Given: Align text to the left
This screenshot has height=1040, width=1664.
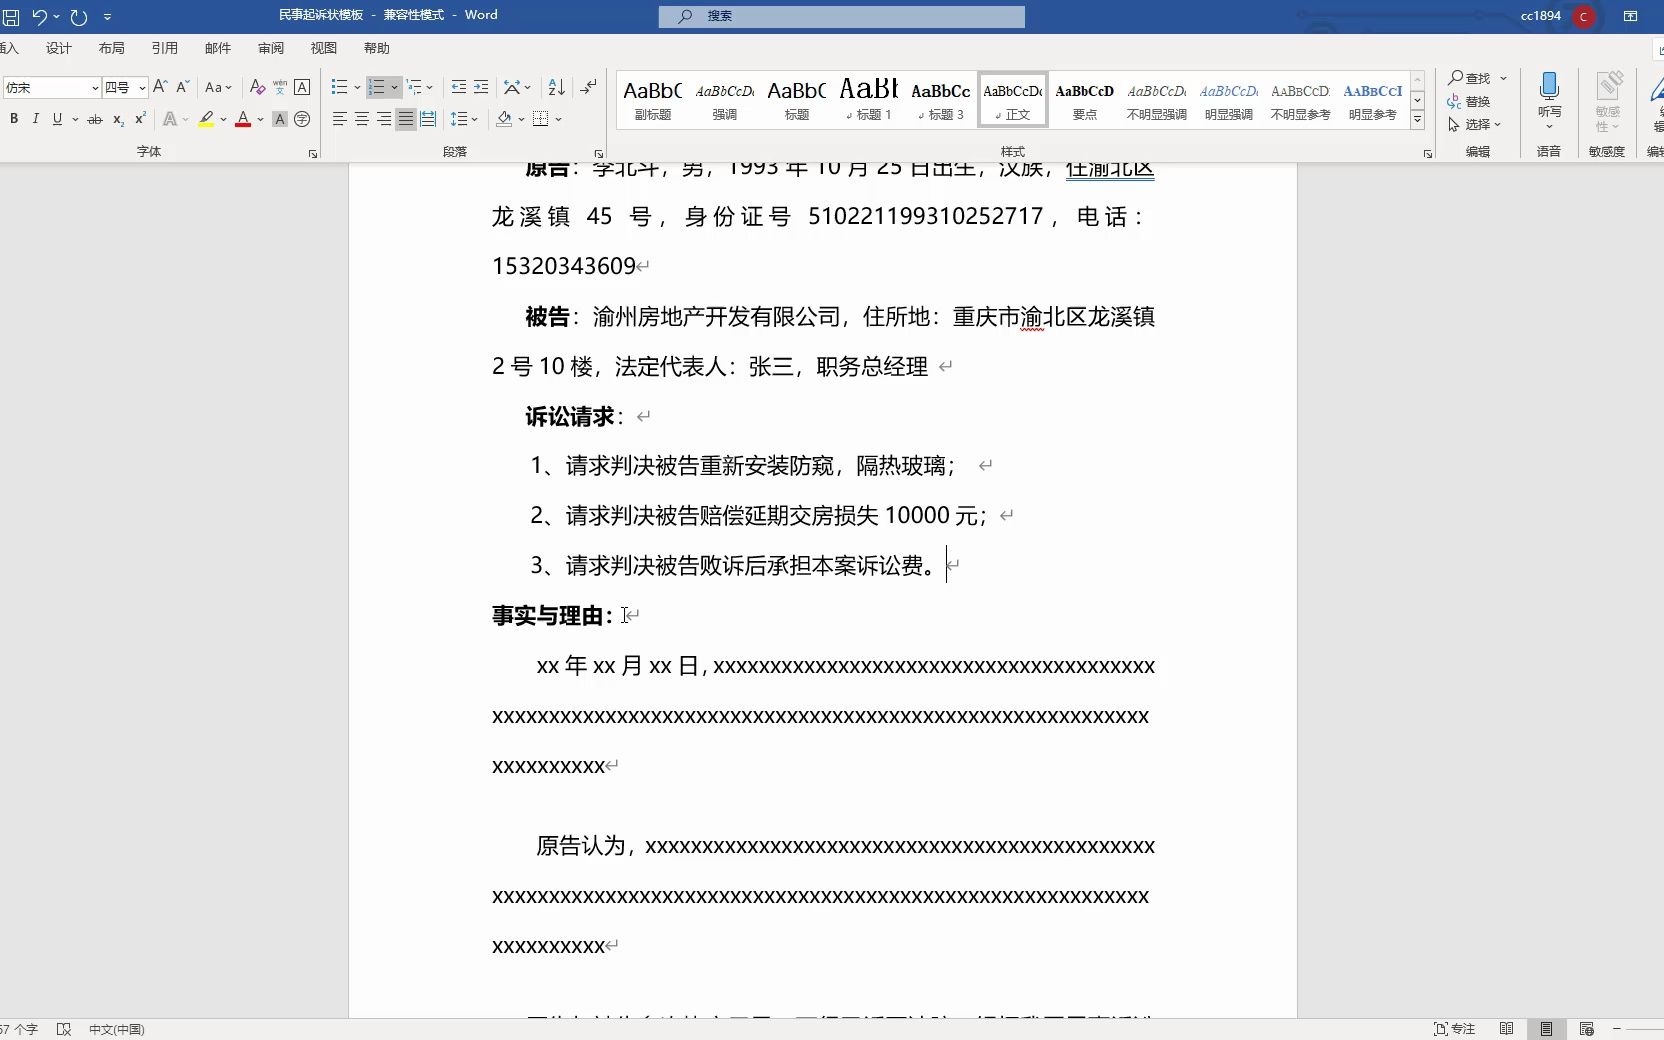Looking at the screenshot, I should [340, 119].
